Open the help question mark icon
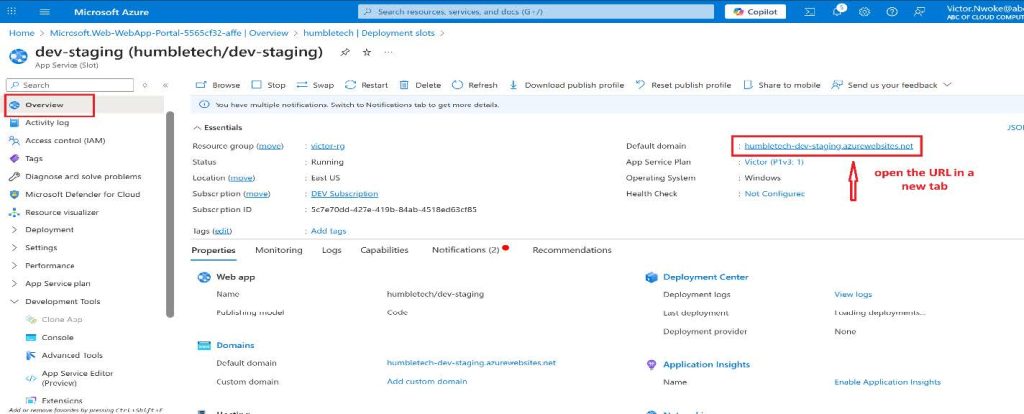 (892, 12)
